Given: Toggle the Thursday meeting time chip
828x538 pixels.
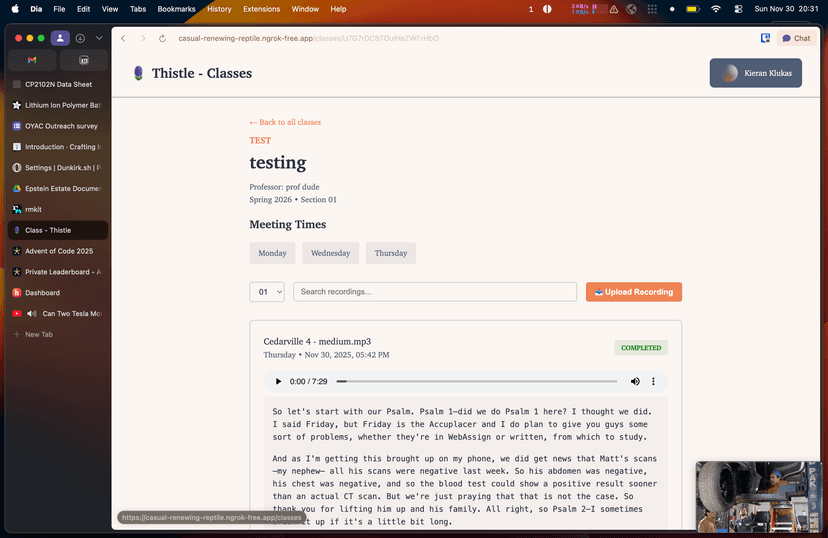Looking at the screenshot, I should click(390, 253).
